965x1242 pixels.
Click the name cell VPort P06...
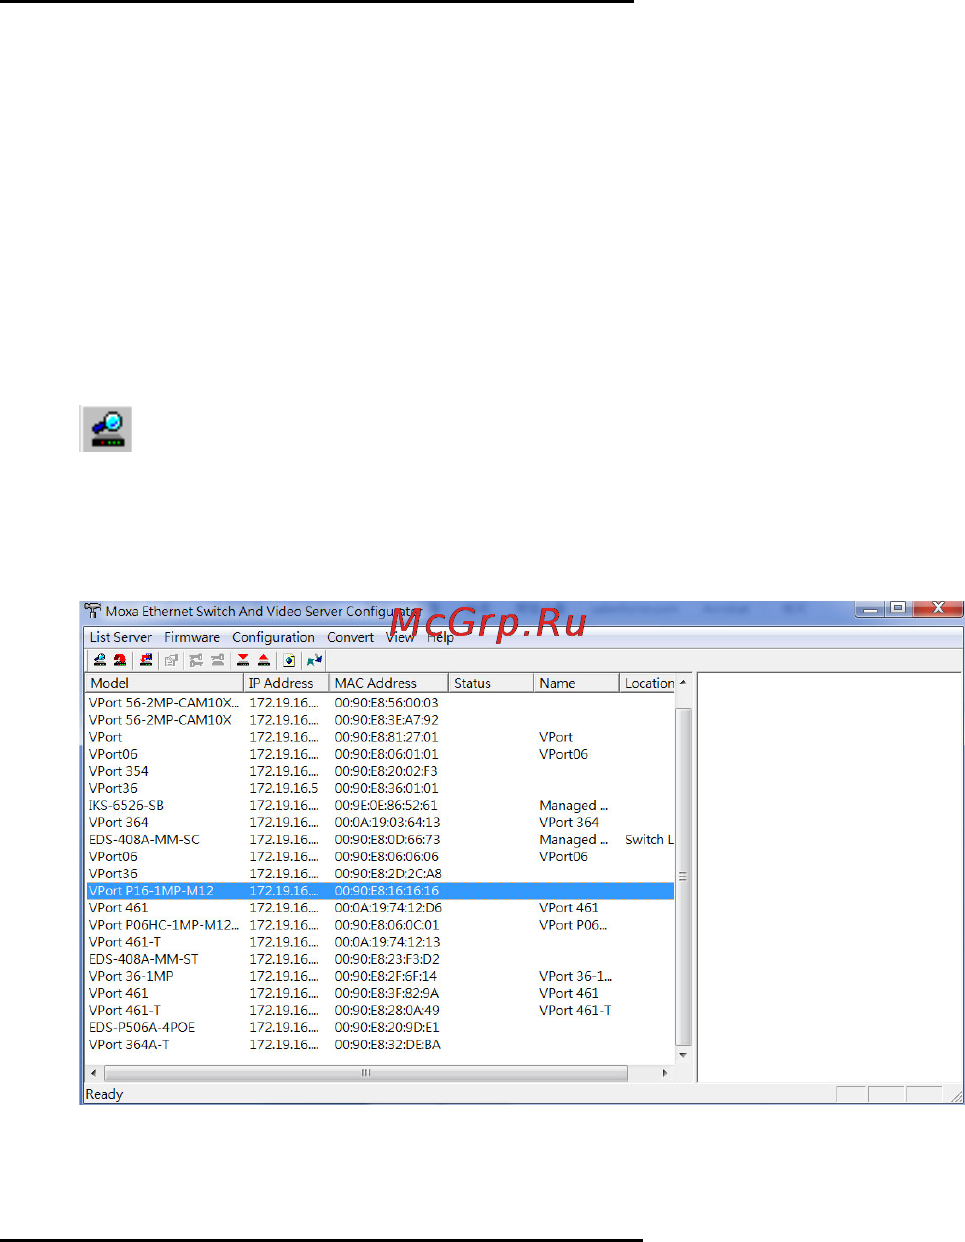tap(573, 925)
